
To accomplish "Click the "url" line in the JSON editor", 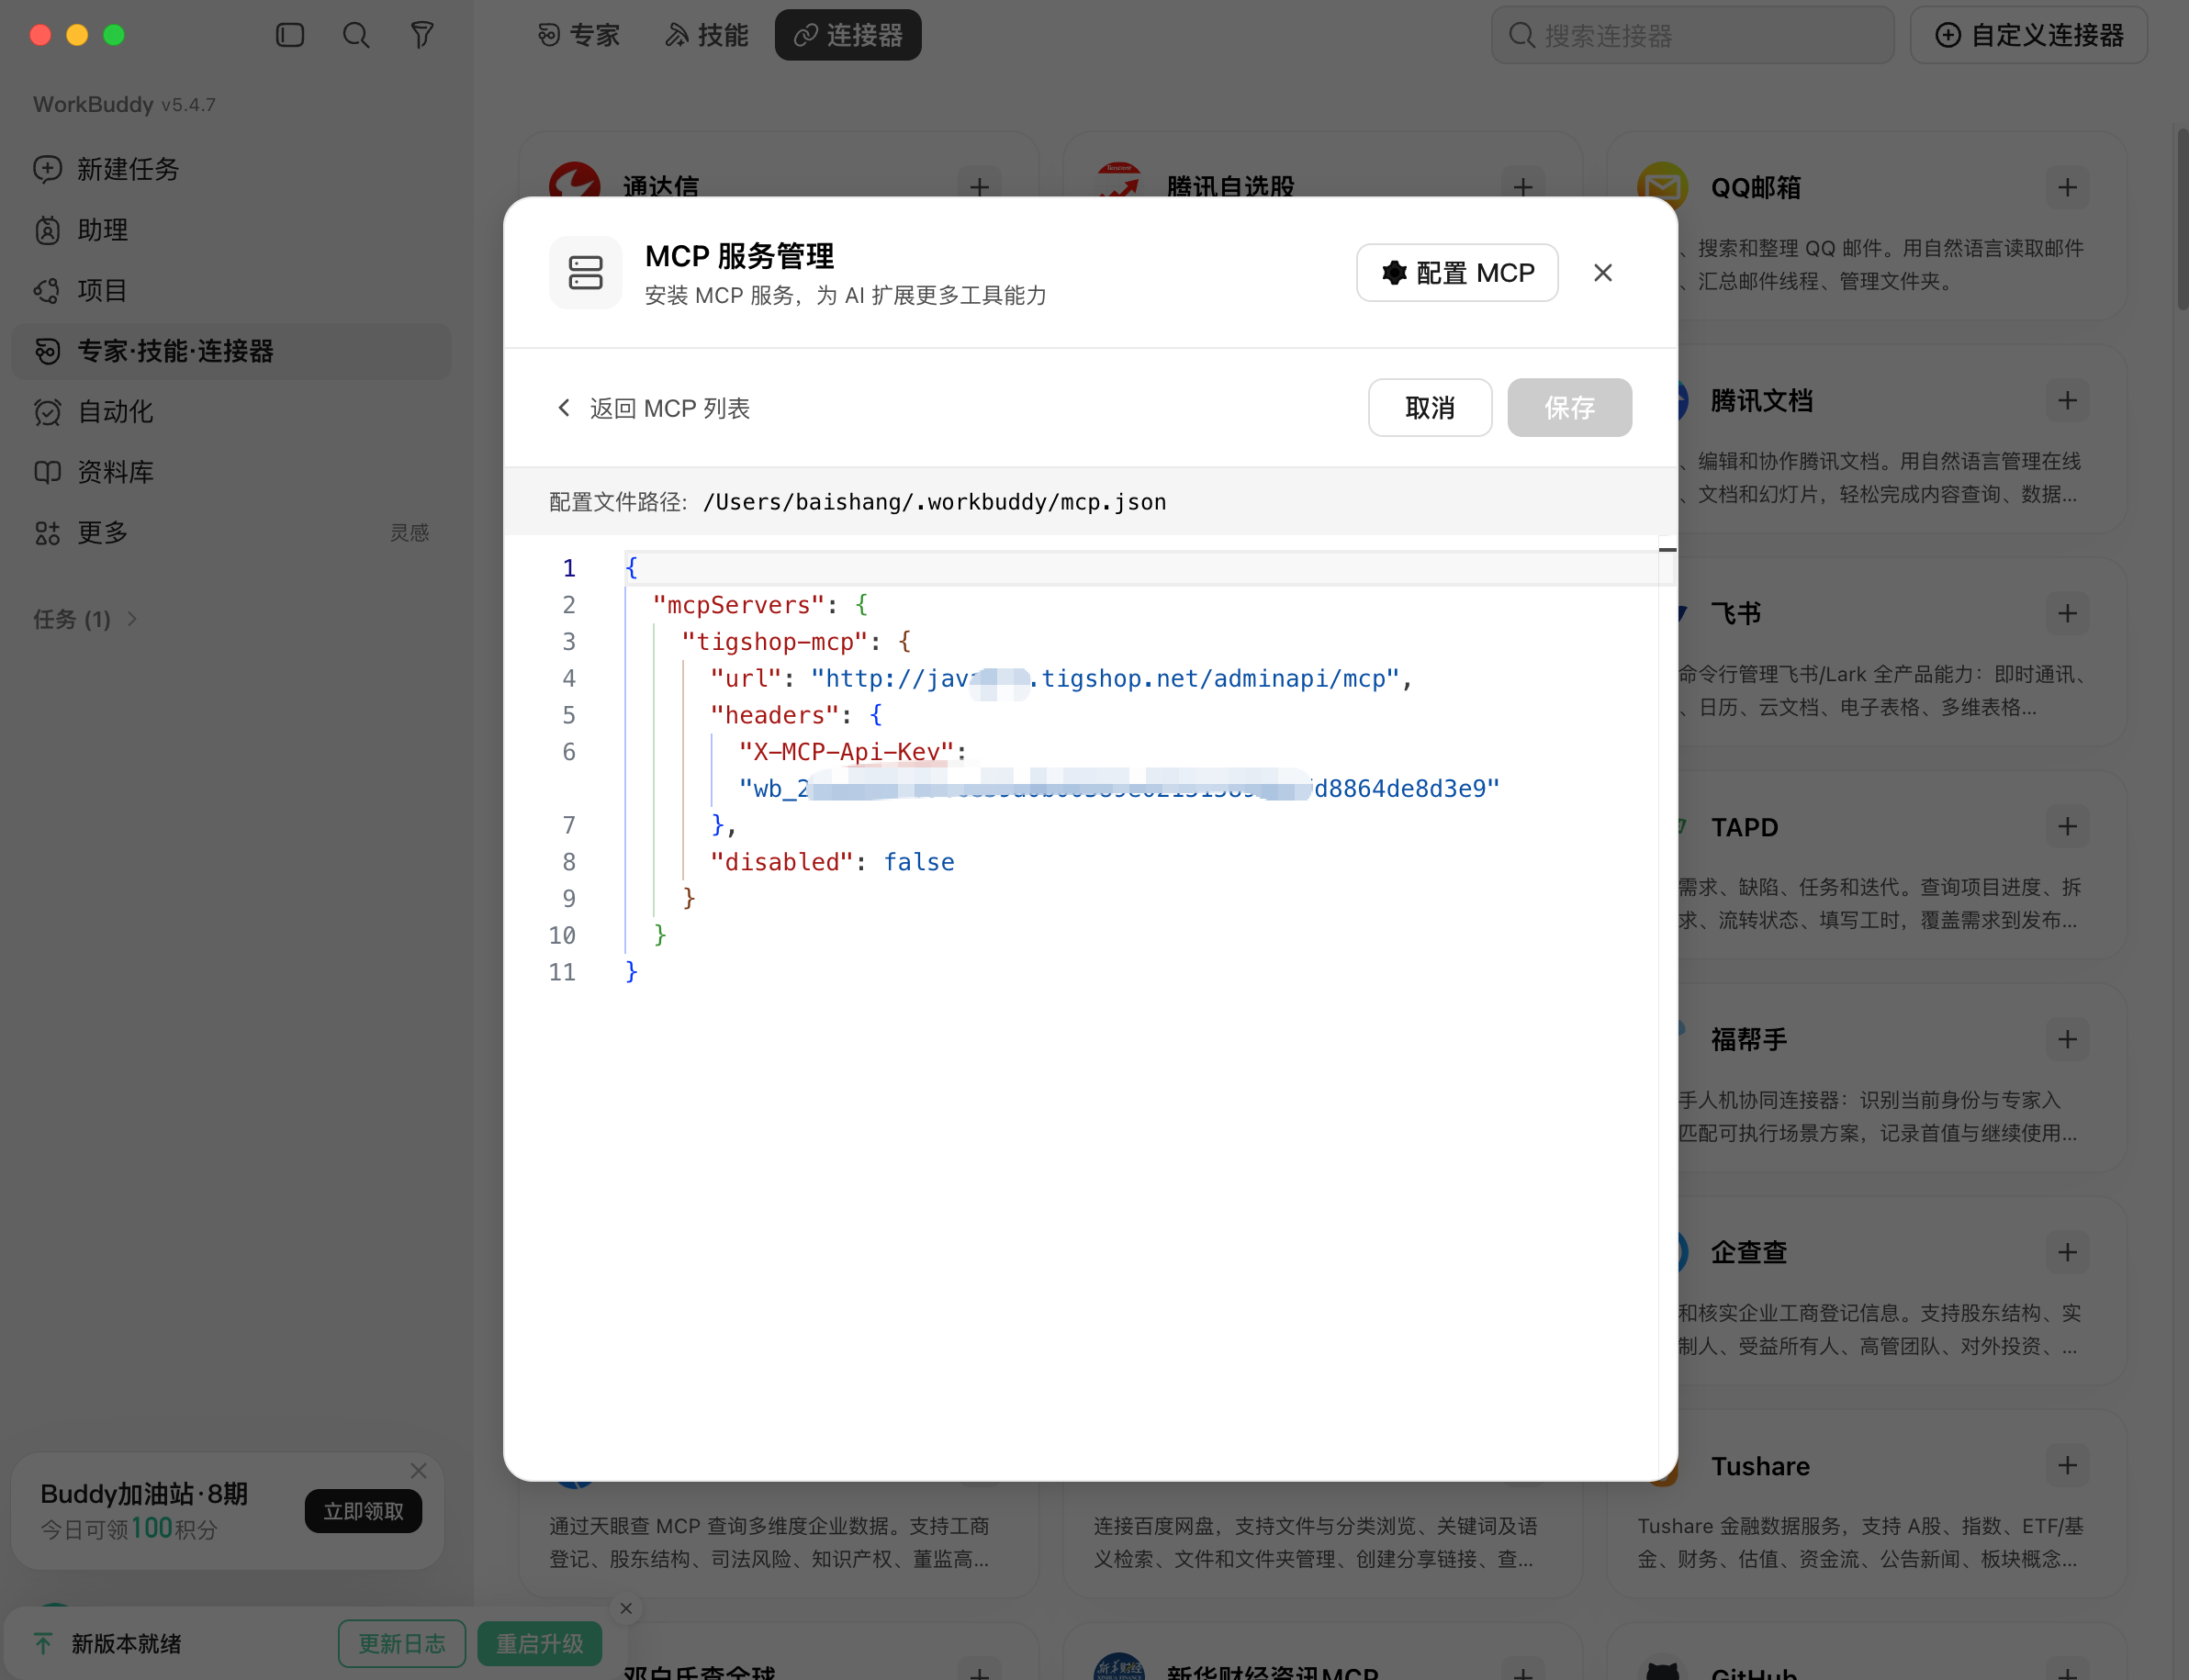I will click(1060, 679).
